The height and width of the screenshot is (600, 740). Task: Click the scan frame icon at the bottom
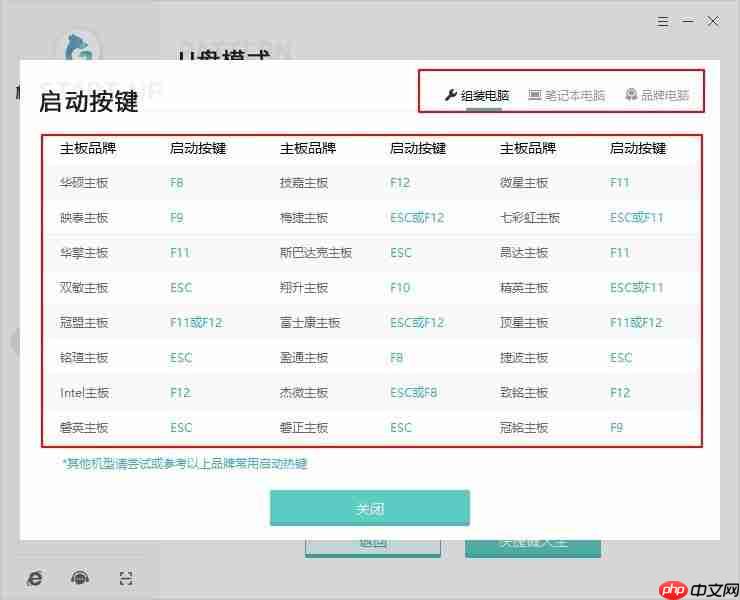point(126,578)
